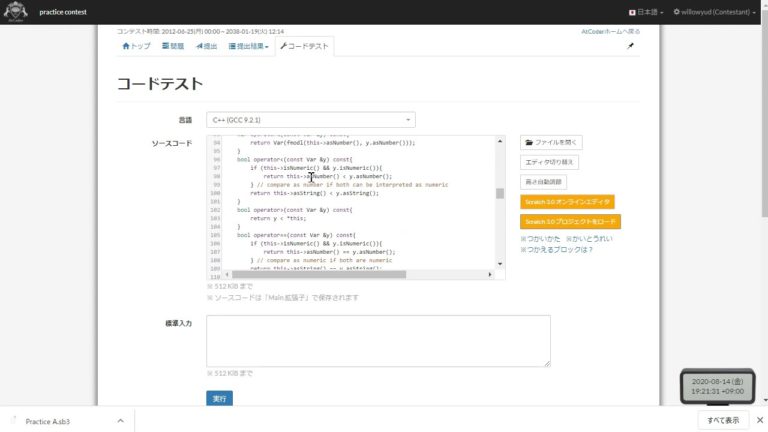The height and width of the screenshot is (432, 768).
Task: Go to the 問題 tasks tab
Action: pos(173,46)
